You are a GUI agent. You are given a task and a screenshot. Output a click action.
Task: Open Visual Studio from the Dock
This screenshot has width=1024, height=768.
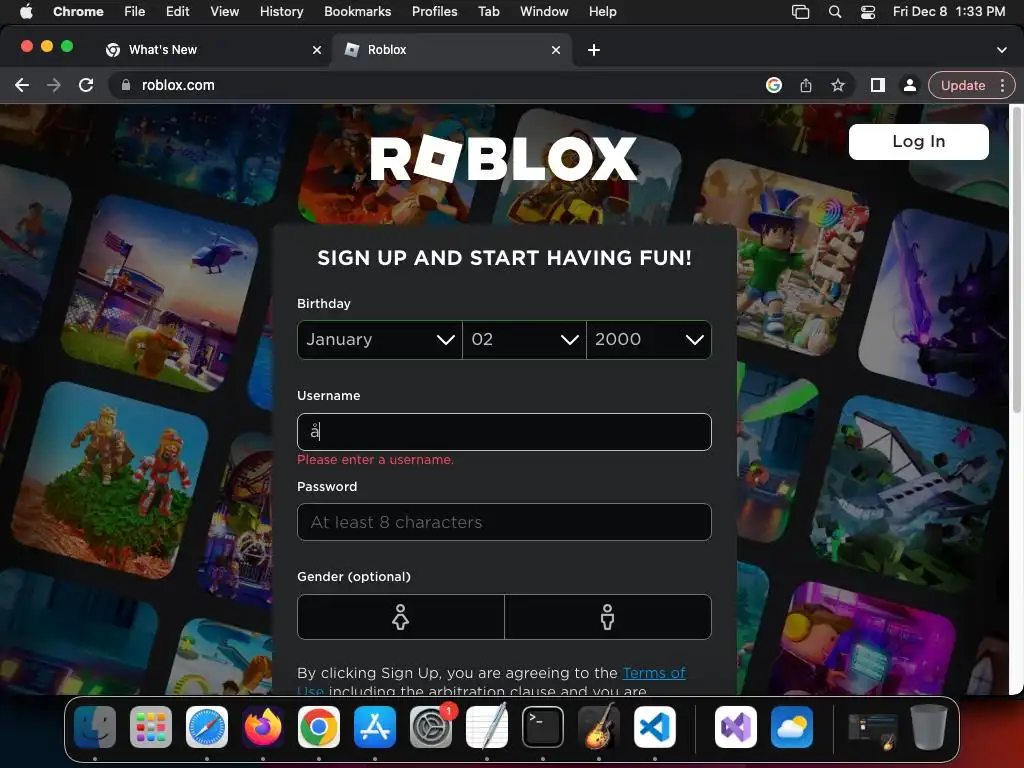pyautogui.click(x=736, y=727)
